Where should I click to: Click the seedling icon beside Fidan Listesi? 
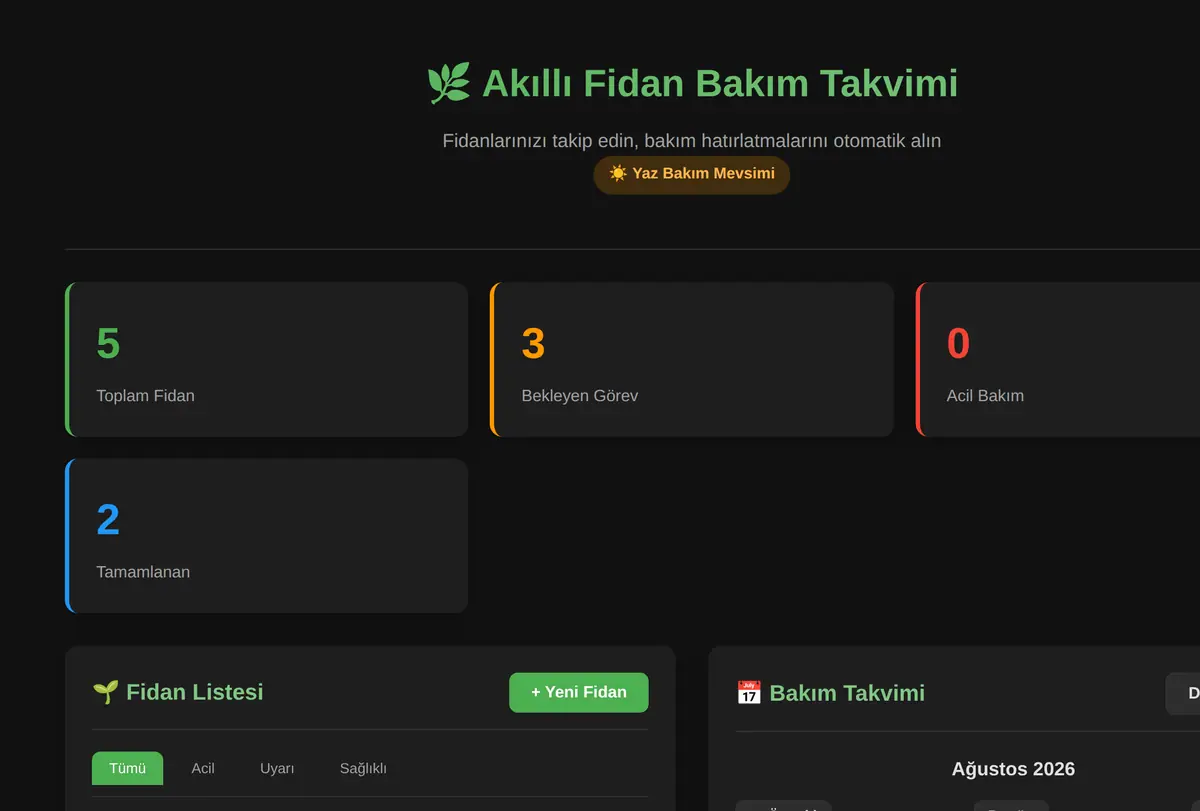tap(105, 692)
